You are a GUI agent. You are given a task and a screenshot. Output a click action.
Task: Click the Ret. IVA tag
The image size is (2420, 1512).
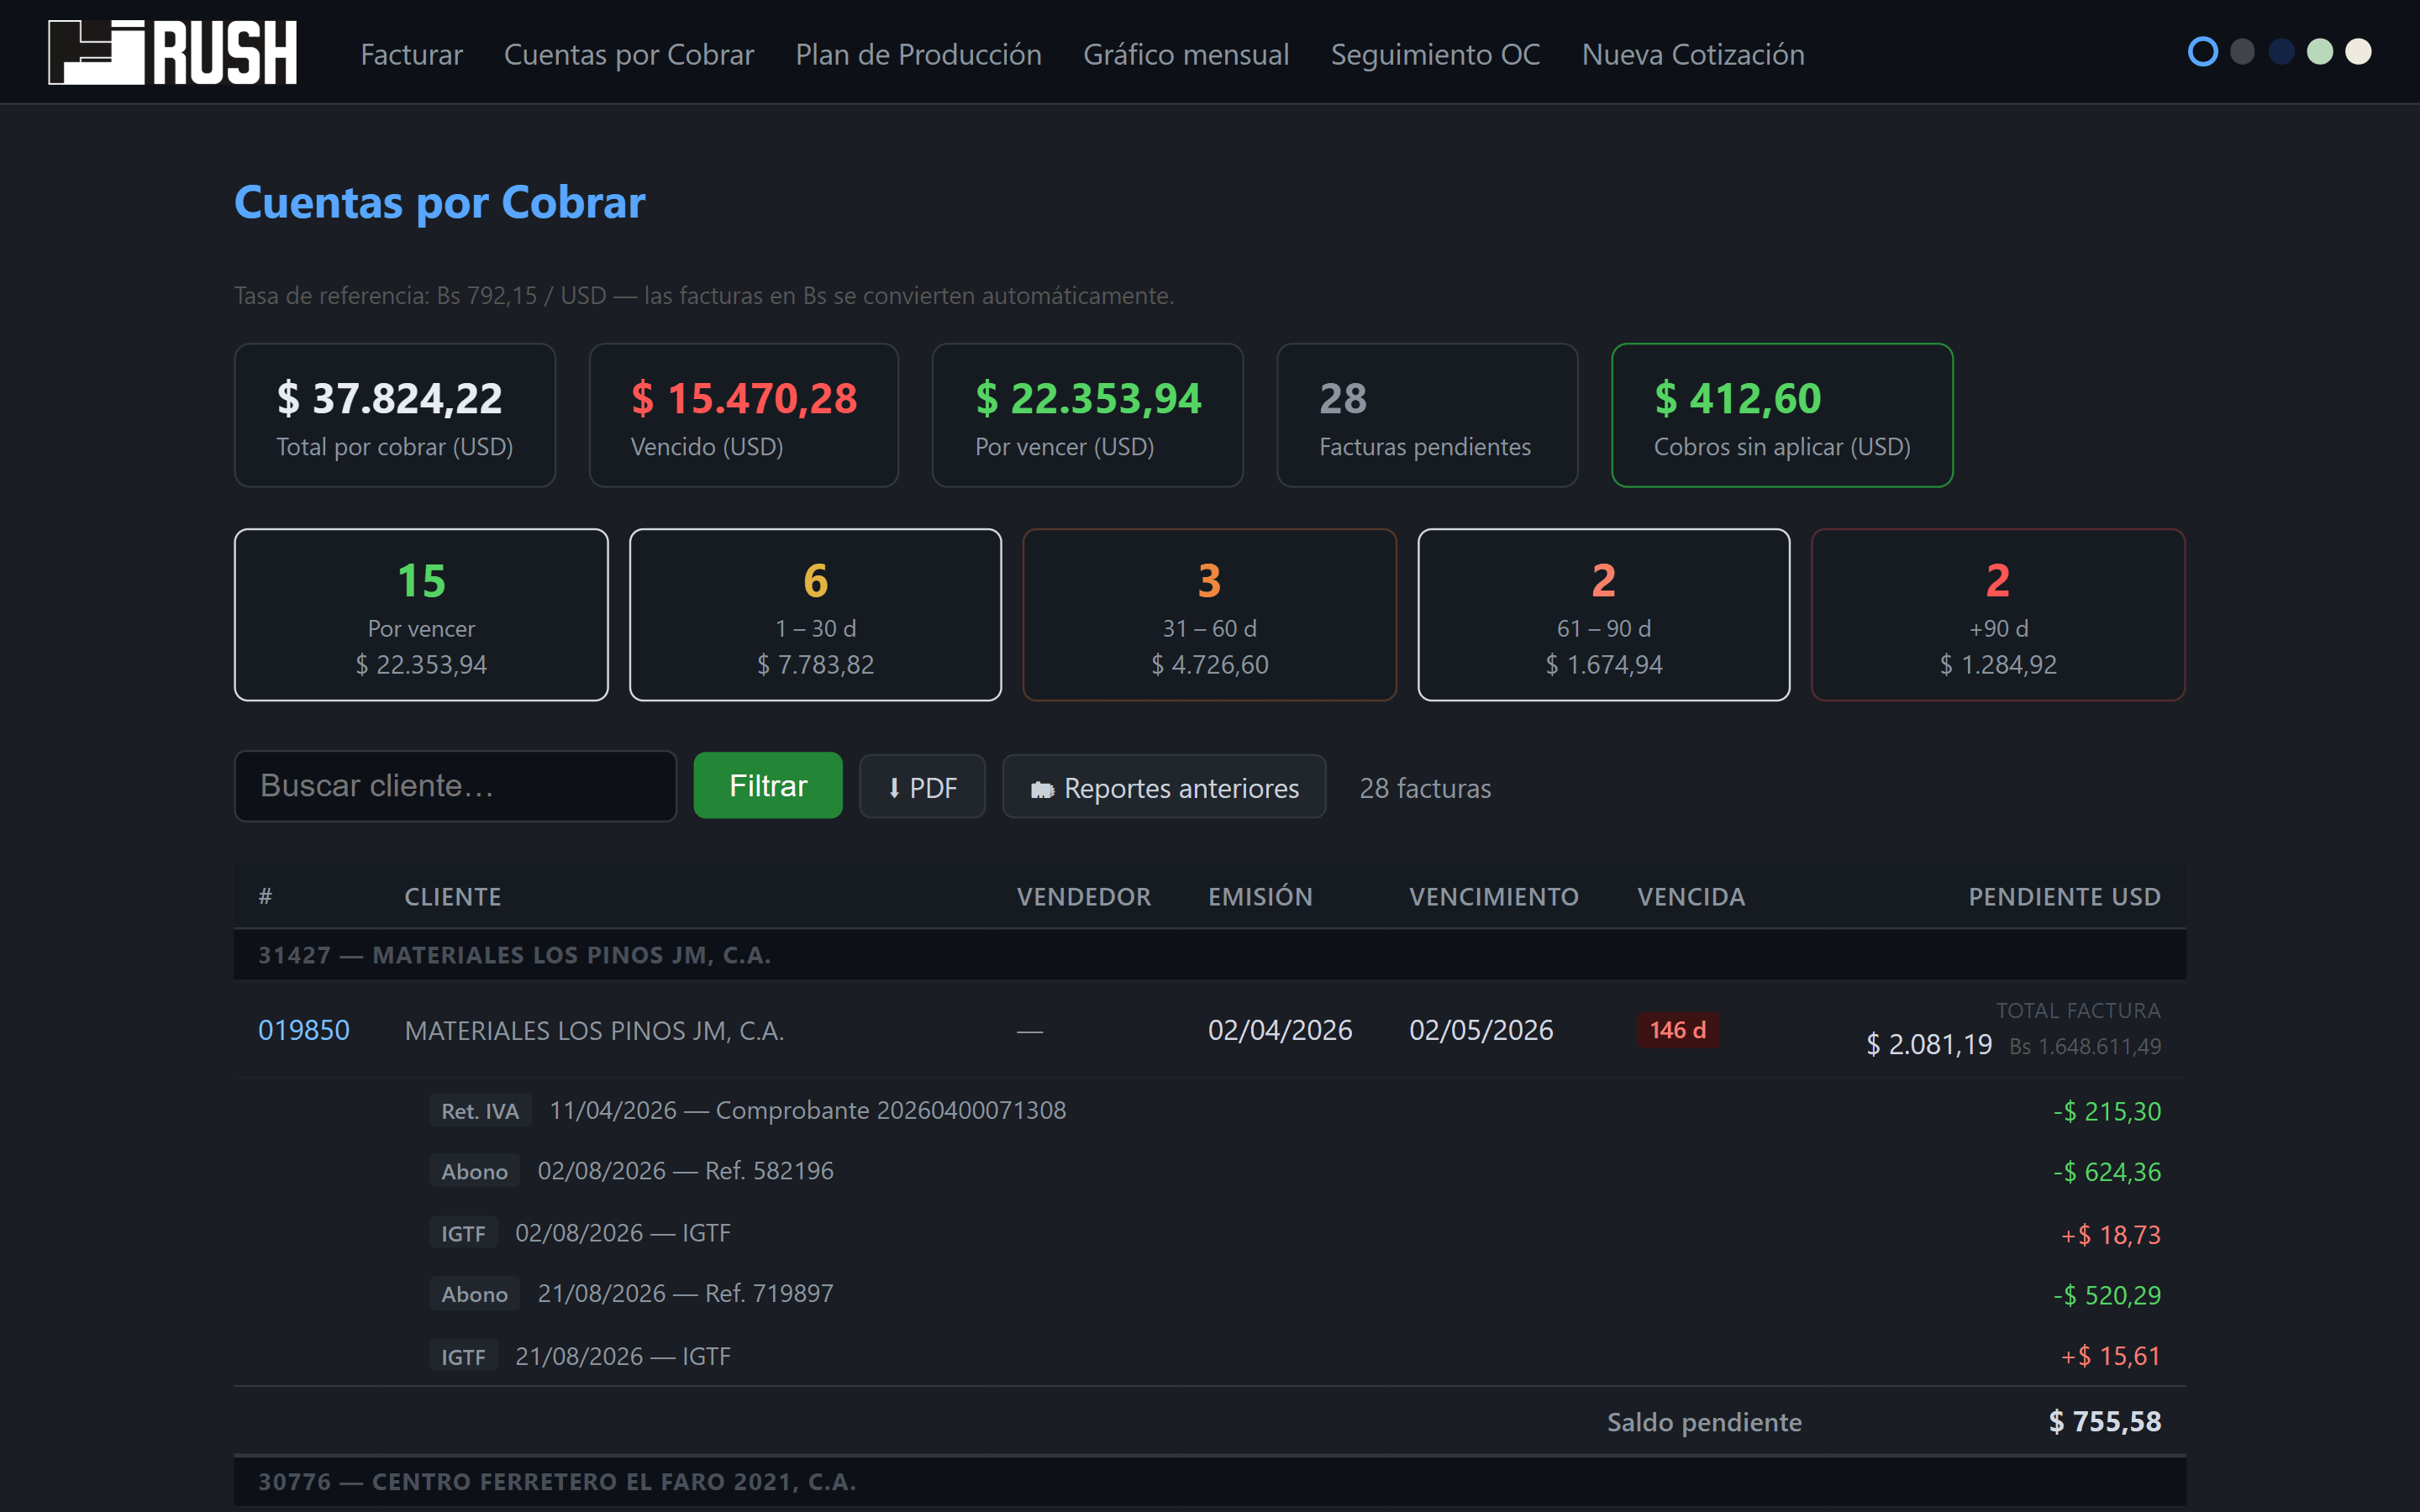point(480,1111)
